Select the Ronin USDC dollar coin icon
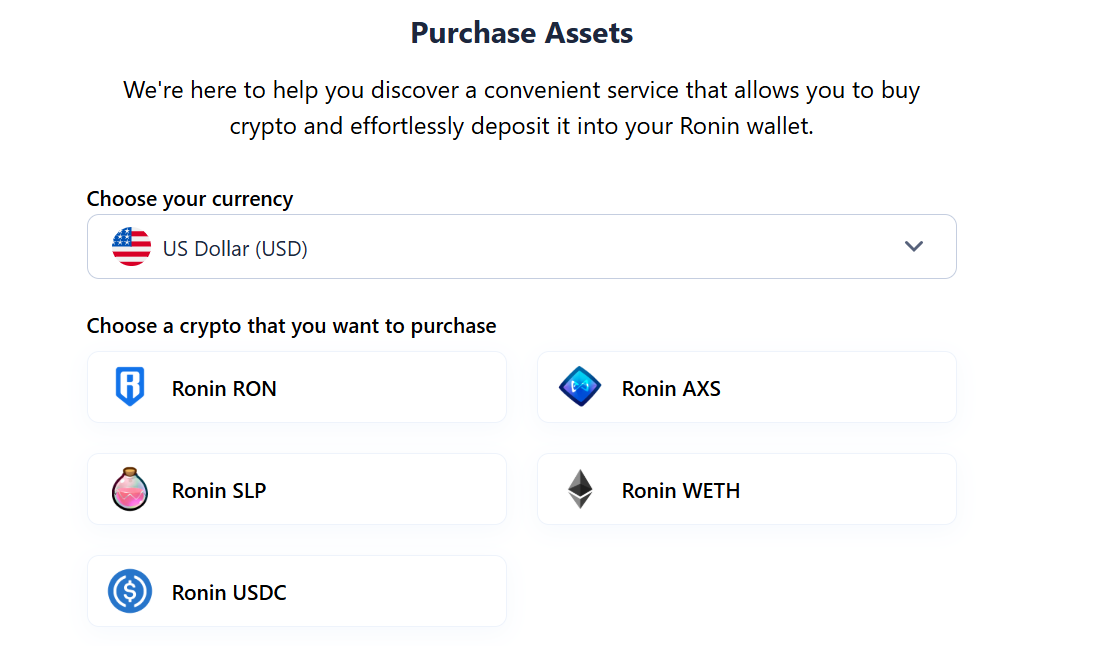Viewport: 1104px width, 646px height. [128, 591]
